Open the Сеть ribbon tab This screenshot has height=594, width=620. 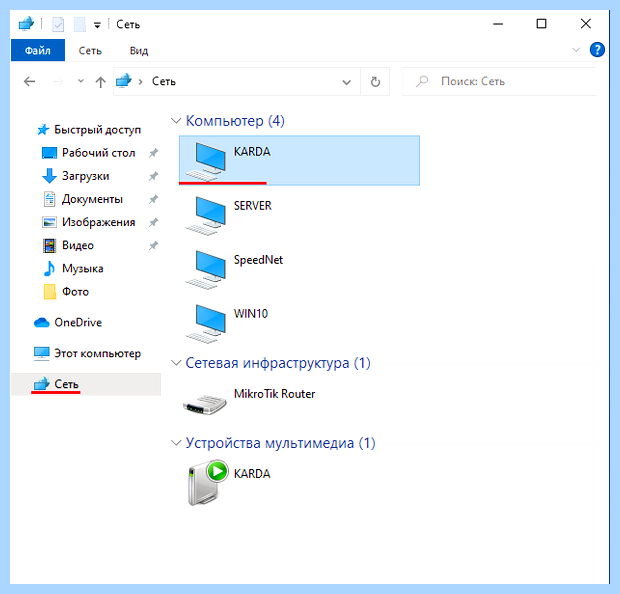(x=90, y=51)
